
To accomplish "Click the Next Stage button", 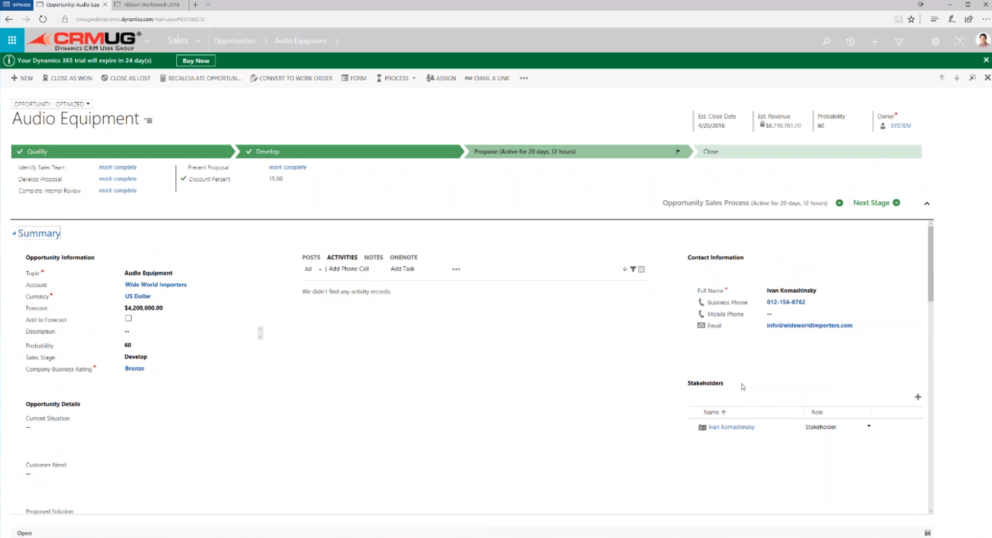I will pos(876,203).
